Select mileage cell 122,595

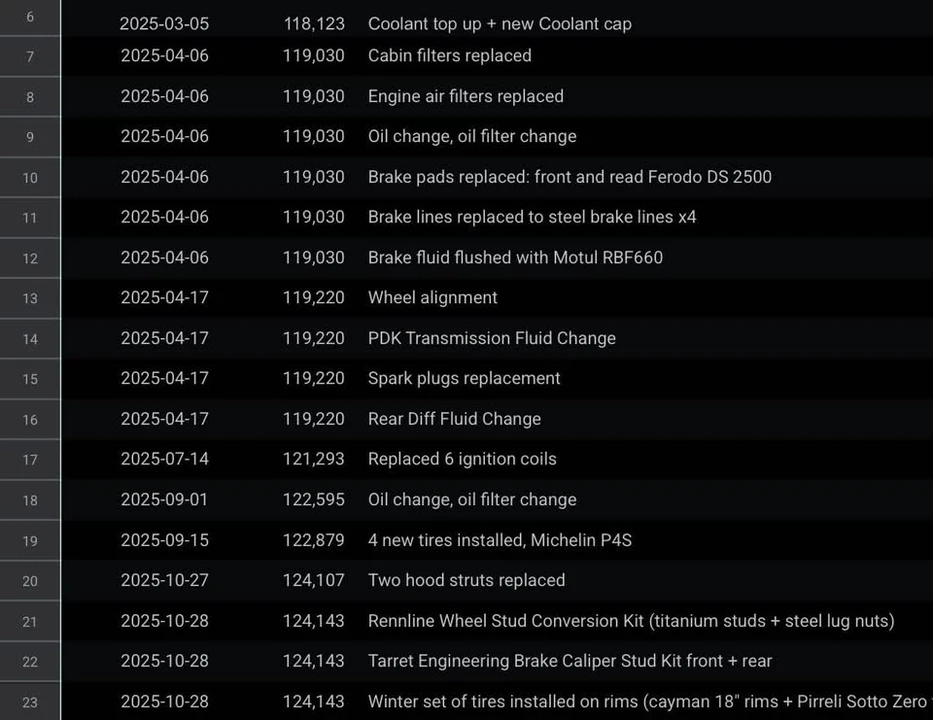(x=314, y=499)
